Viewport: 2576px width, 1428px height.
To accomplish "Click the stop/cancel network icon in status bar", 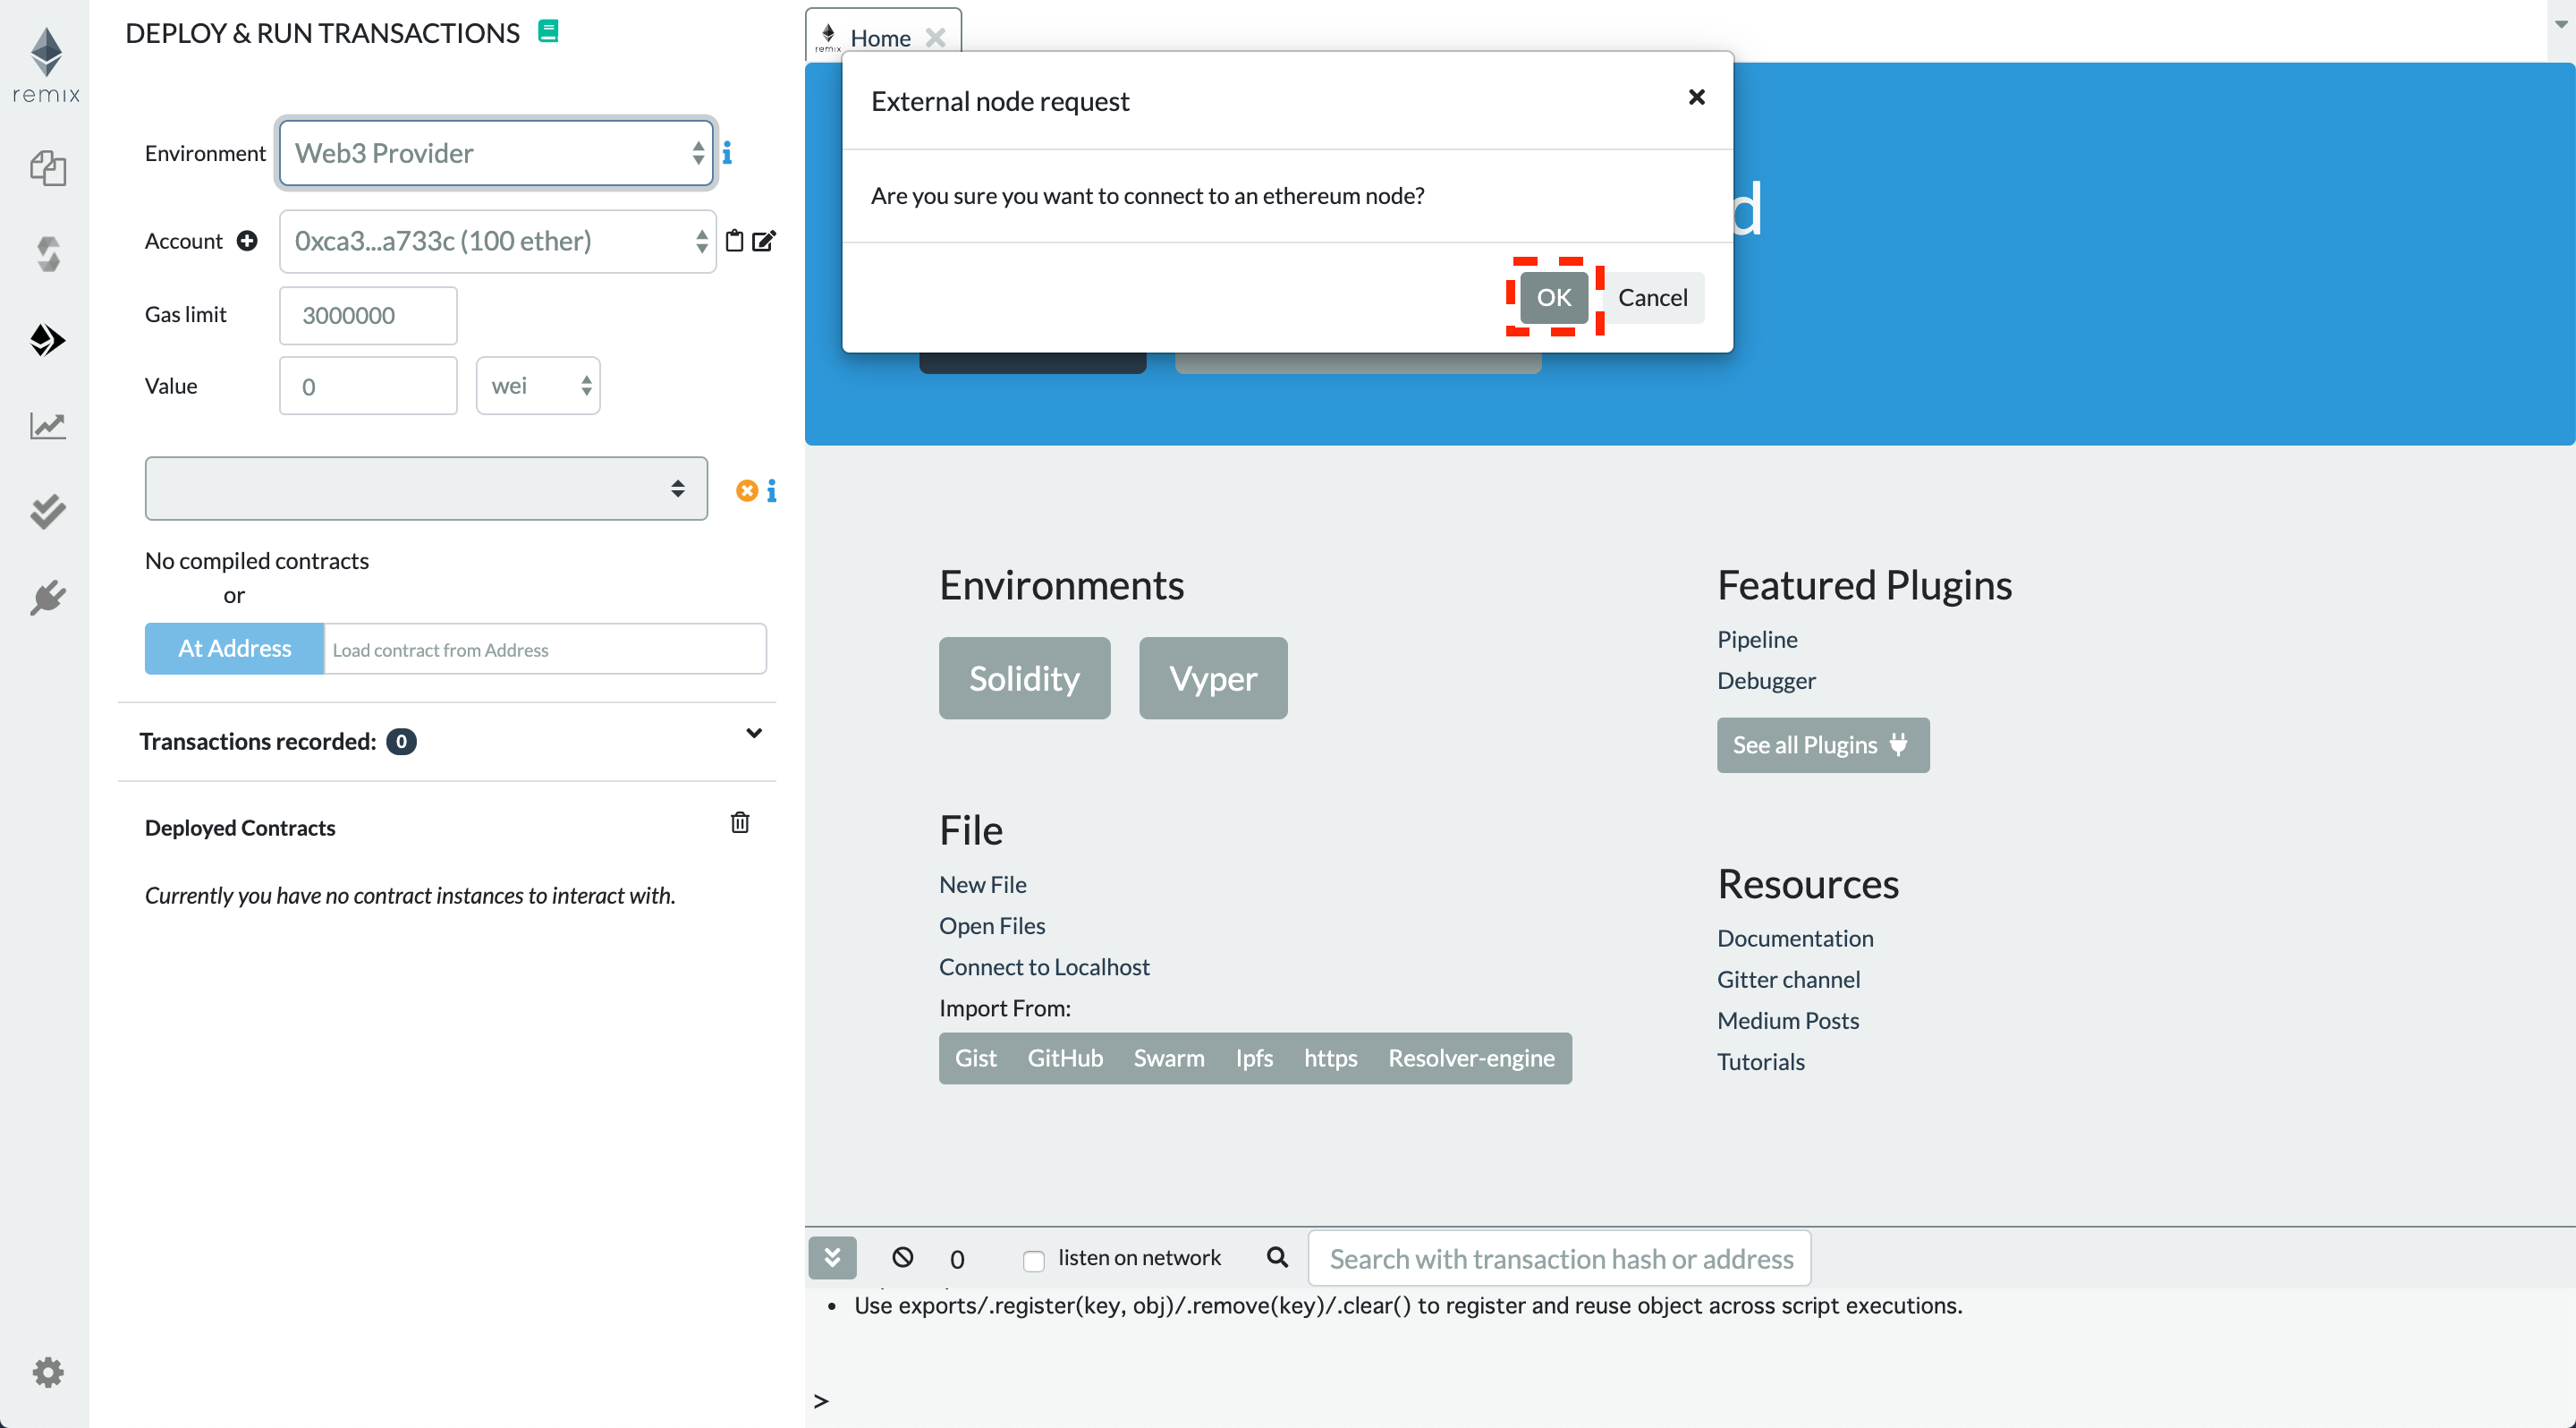I will (x=905, y=1257).
